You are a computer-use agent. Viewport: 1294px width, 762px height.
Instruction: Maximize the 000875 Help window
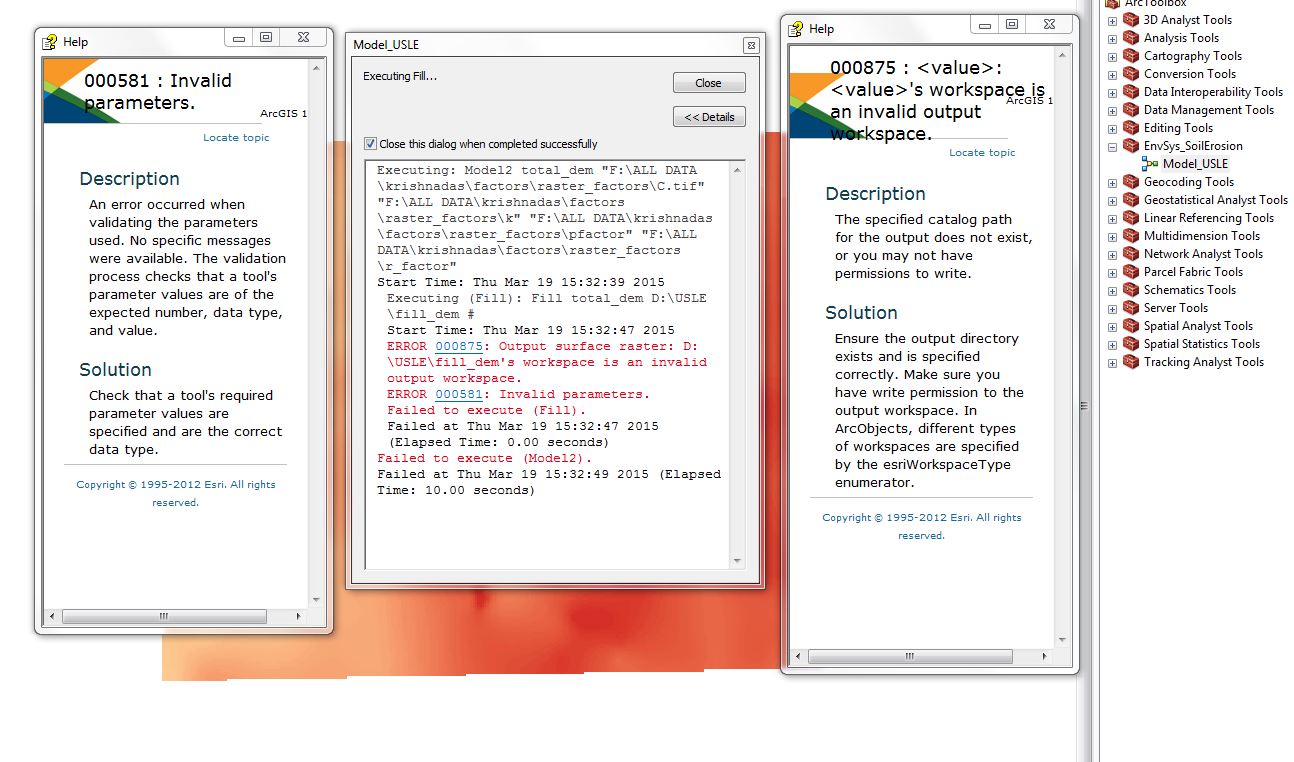point(1012,24)
